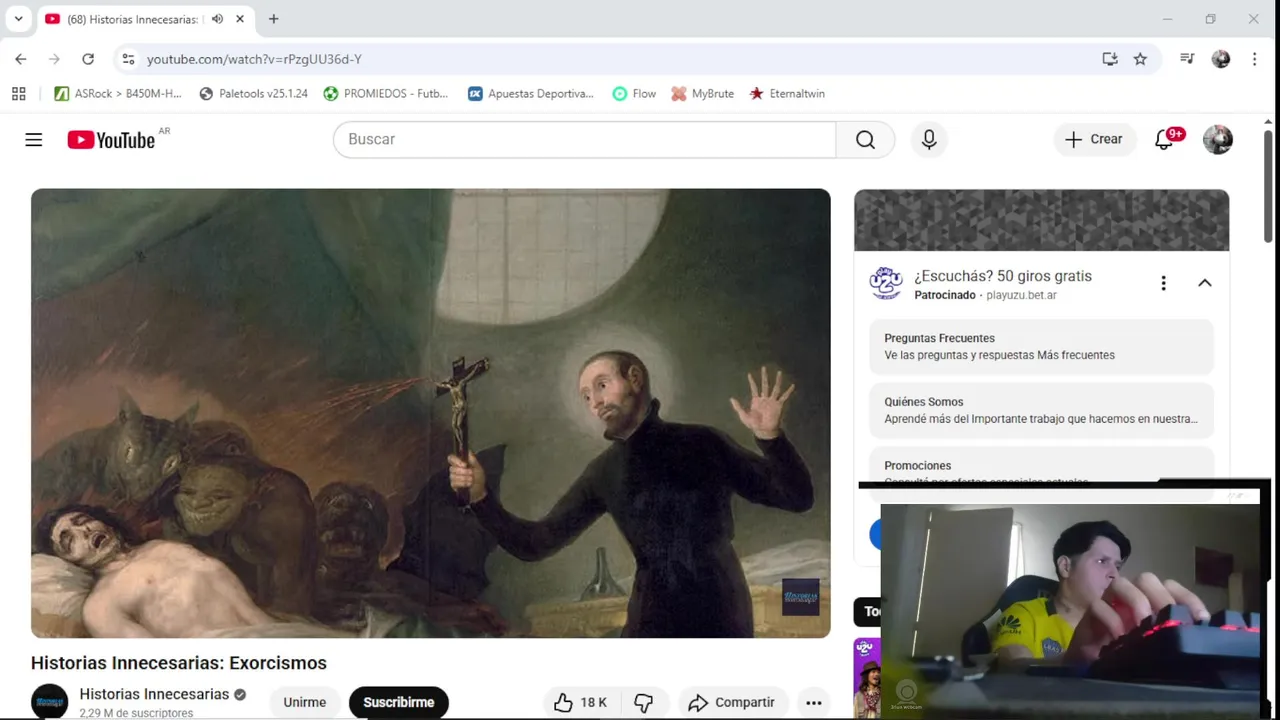This screenshot has width=1280, height=720.
Task: Open the channel avatar below video
Action: (x=50, y=701)
